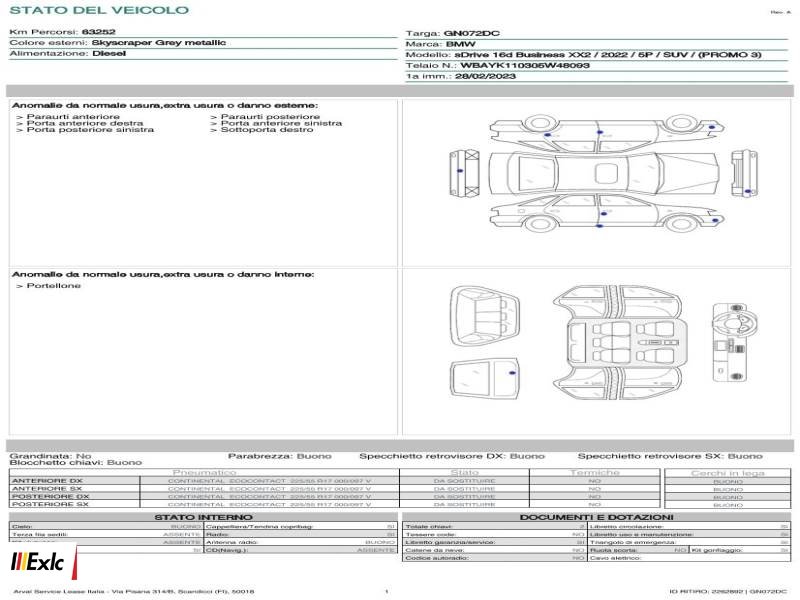Click Specchietto retrovisore DX: Buono
Viewport: 800px width, 600px height.
coord(452,456)
